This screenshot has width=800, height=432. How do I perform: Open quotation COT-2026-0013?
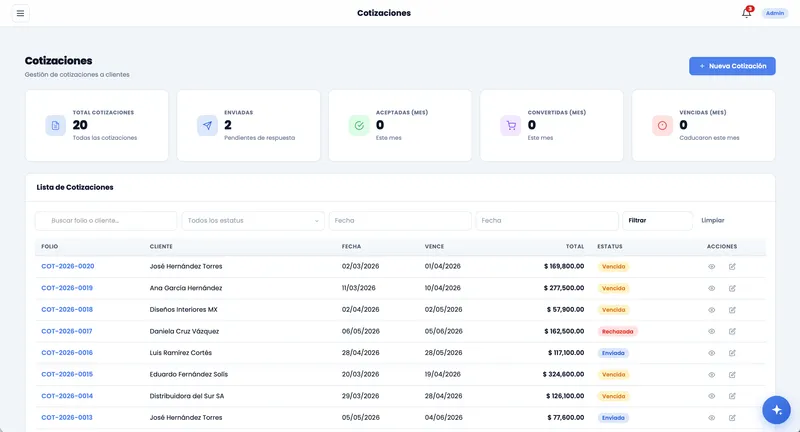[x=67, y=418]
